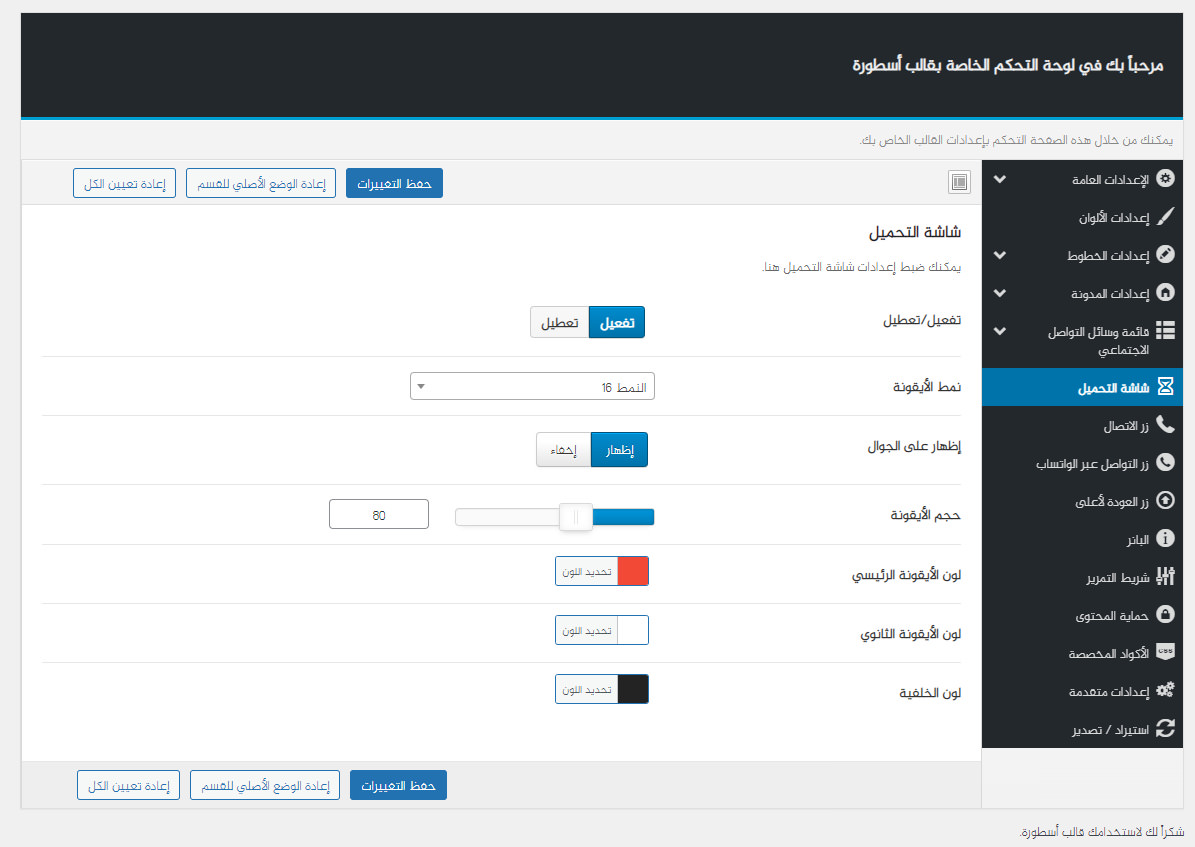Click the WhatsApp contact button icon
This screenshot has height=847, width=1195.
coord(1165,463)
